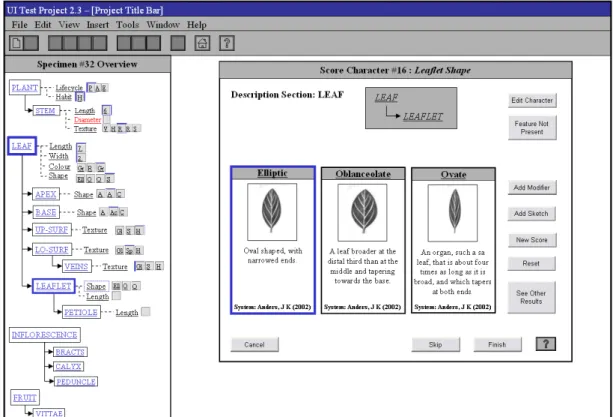Open the File menu

(20, 25)
